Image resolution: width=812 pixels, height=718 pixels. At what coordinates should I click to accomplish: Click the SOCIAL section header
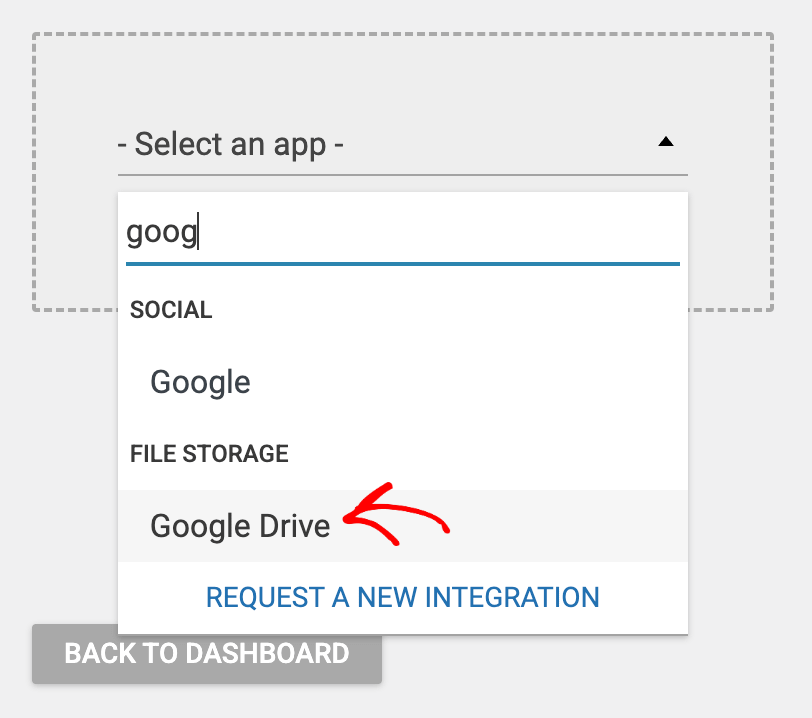(x=170, y=310)
